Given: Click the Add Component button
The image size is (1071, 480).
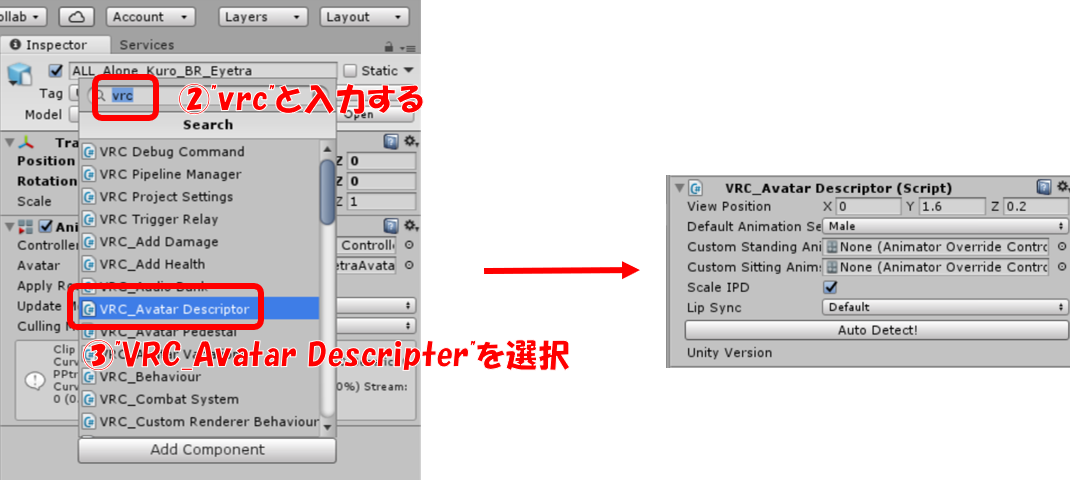Looking at the screenshot, I should (x=207, y=450).
